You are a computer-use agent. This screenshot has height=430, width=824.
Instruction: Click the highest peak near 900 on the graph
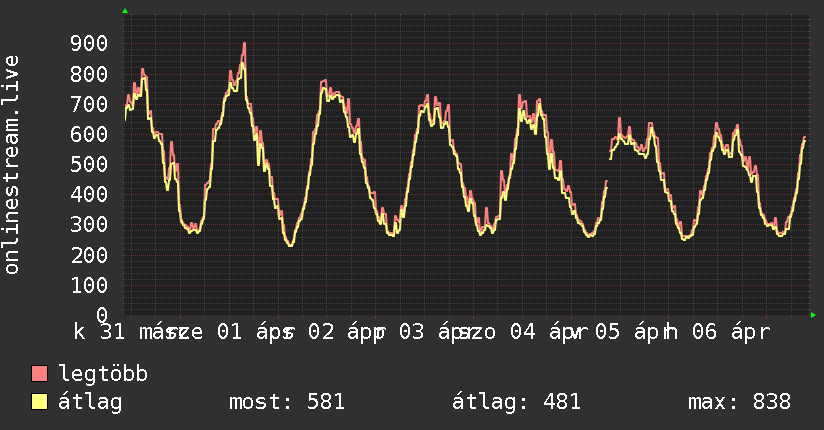(244, 46)
